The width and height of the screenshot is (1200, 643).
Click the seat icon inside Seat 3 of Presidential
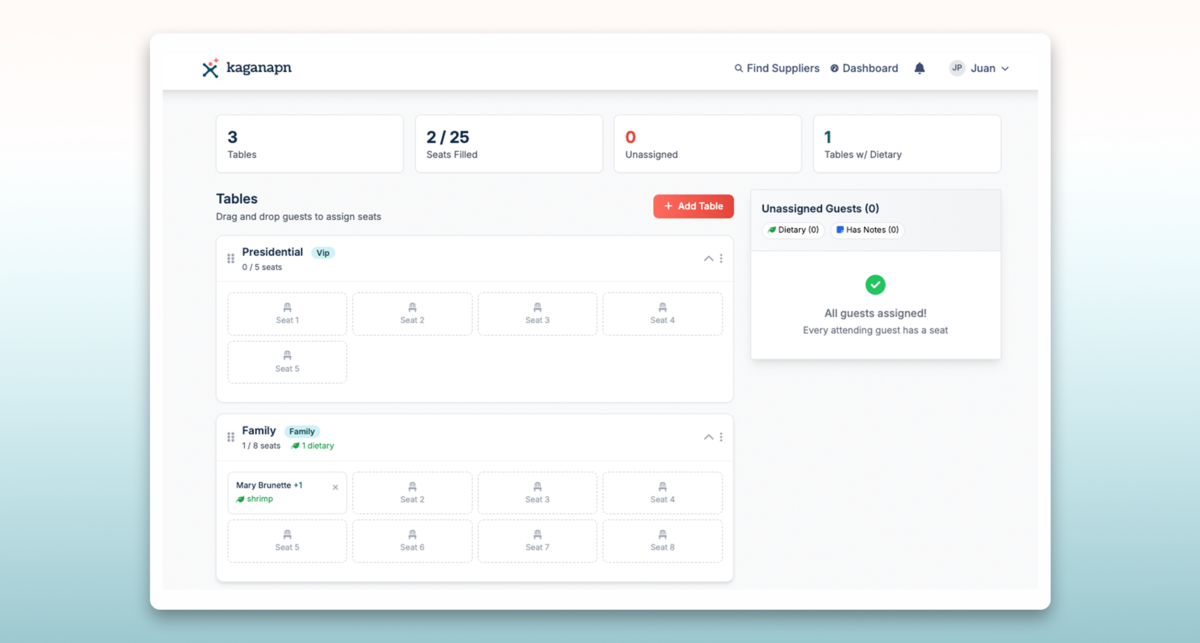click(x=537, y=308)
